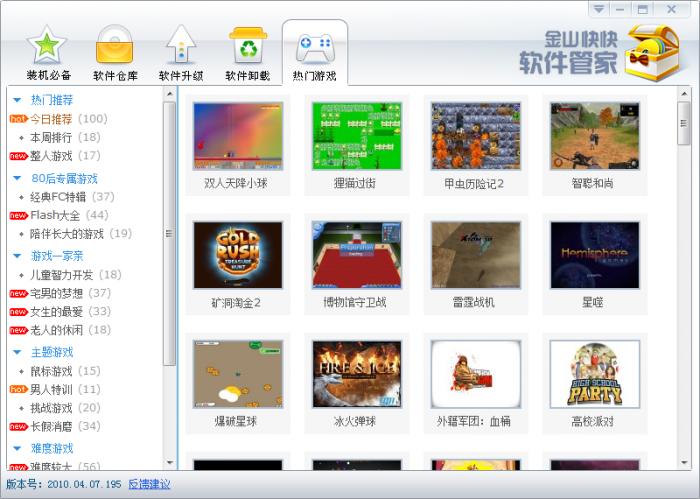Select 本周排行 (18) in sidebar
The width and height of the screenshot is (700, 499).
65,137
